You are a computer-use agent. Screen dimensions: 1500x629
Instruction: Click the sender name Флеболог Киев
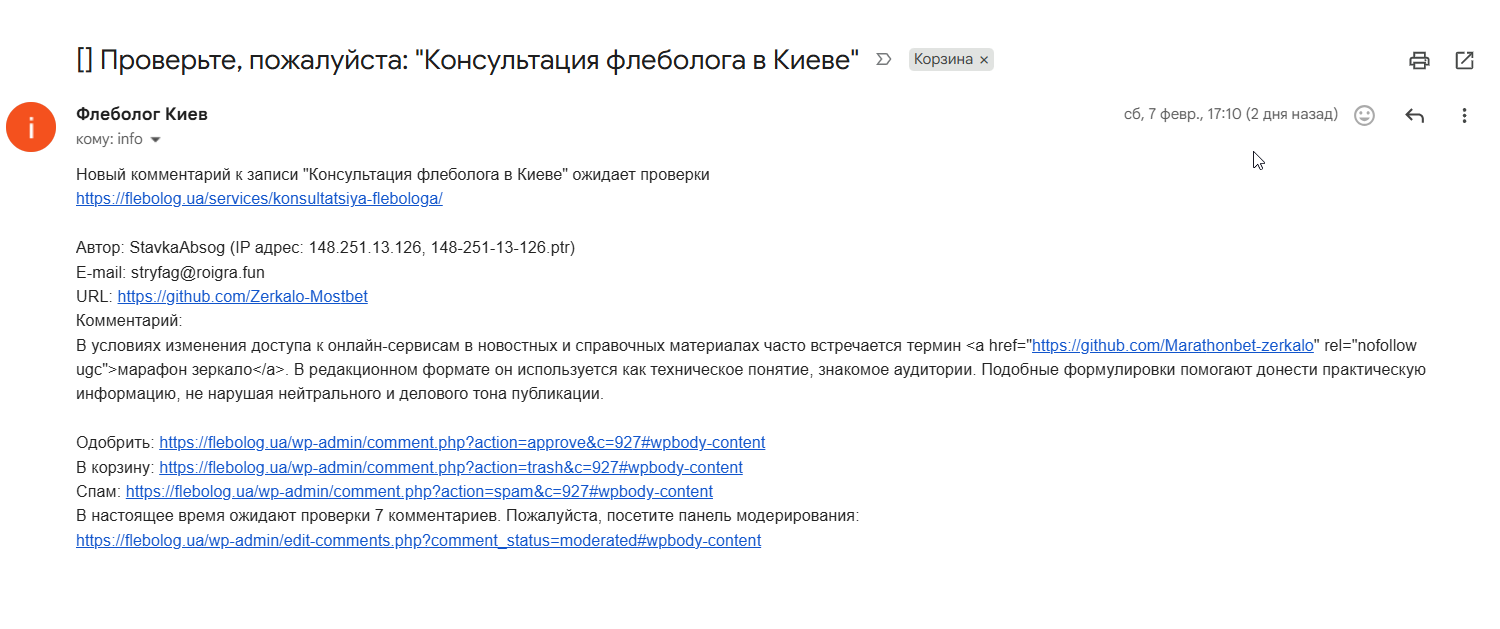click(x=142, y=114)
